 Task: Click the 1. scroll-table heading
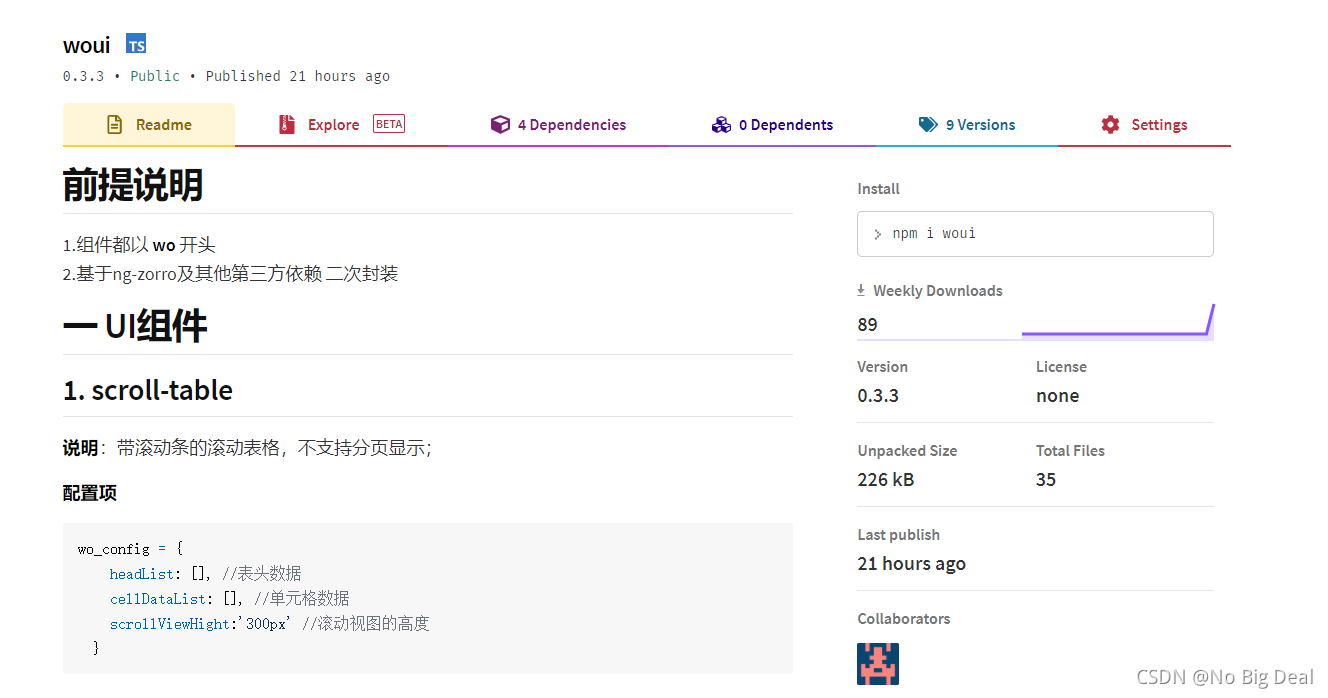tap(148, 390)
